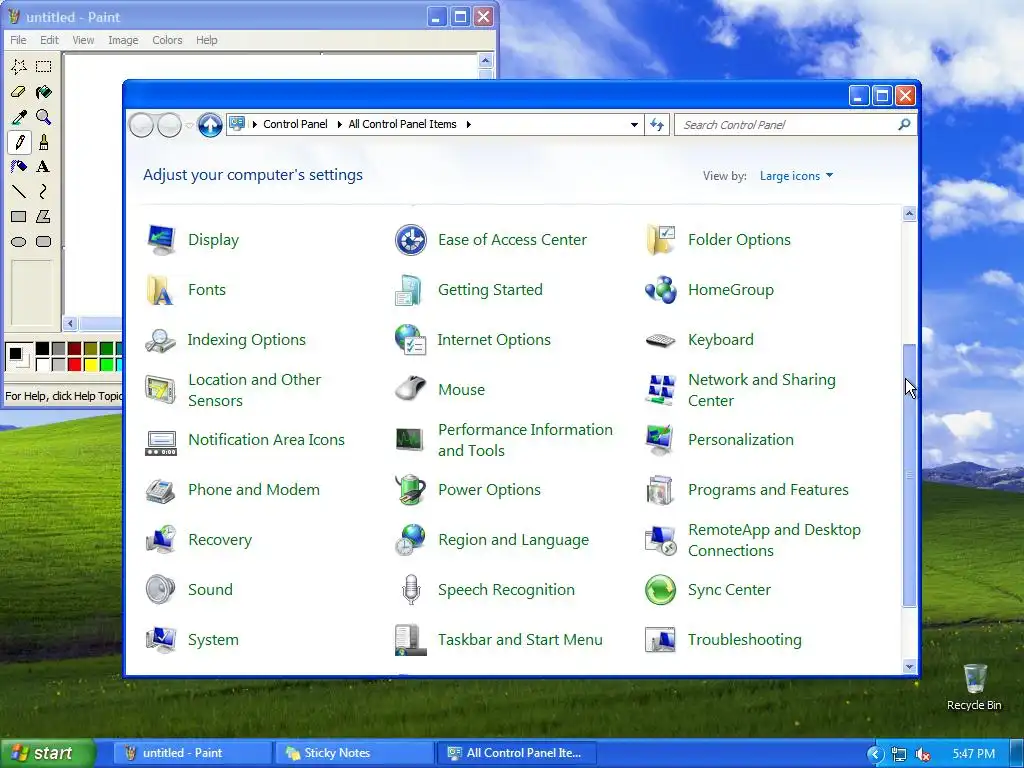This screenshot has width=1024, height=768.
Task: Open Network and Sharing Center icon
Action: 660,390
